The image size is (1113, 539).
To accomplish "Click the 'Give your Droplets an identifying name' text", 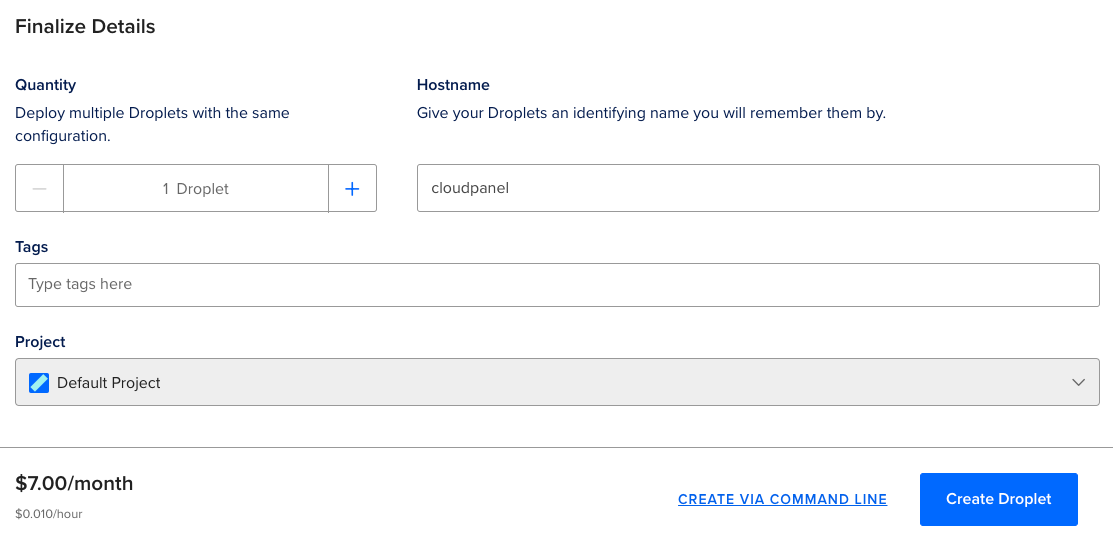I will [x=651, y=113].
